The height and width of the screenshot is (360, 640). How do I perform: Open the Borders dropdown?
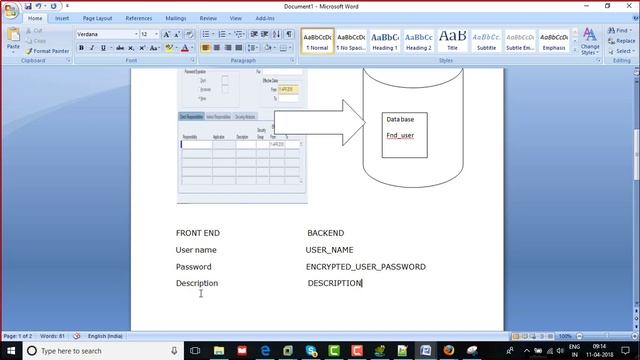290,48
